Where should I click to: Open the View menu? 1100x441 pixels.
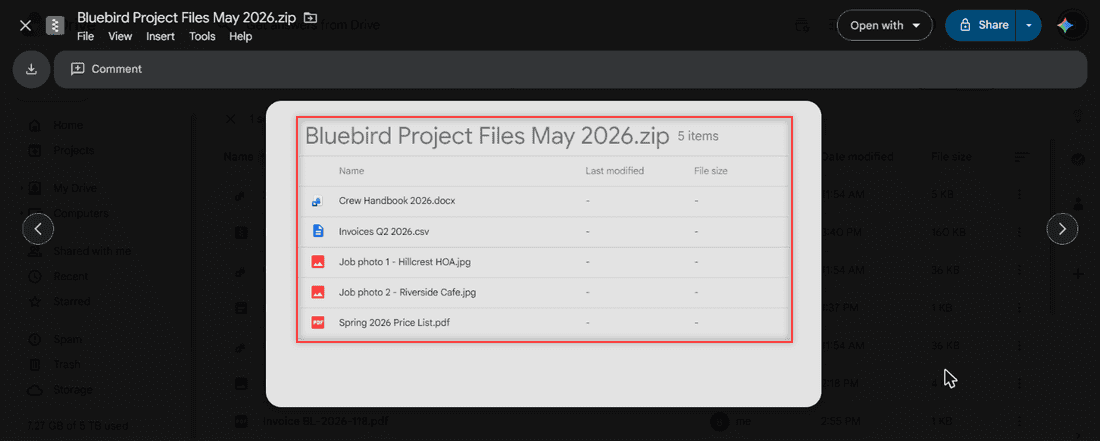pos(120,36)
